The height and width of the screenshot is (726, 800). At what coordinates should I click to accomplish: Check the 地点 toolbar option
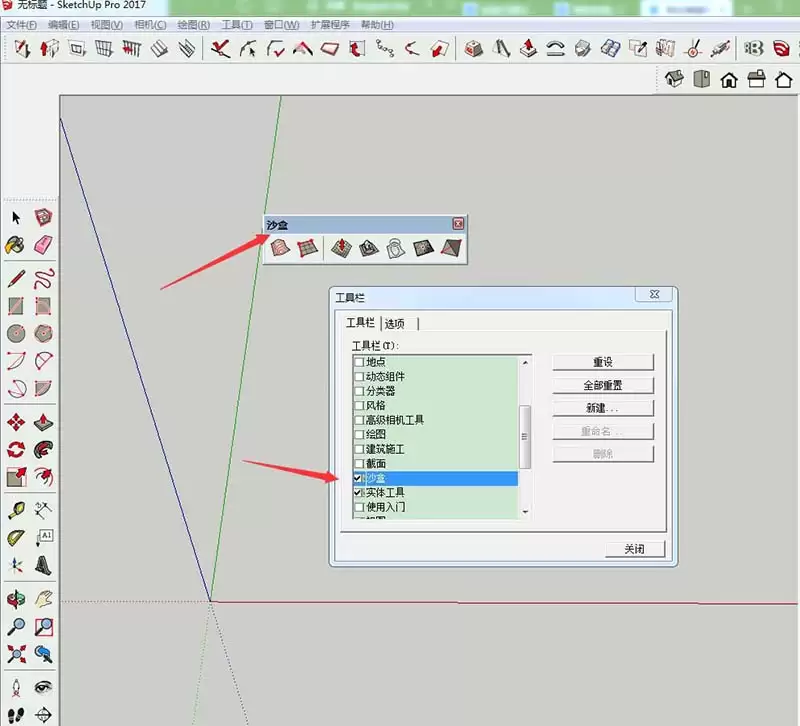coord(360,362)
